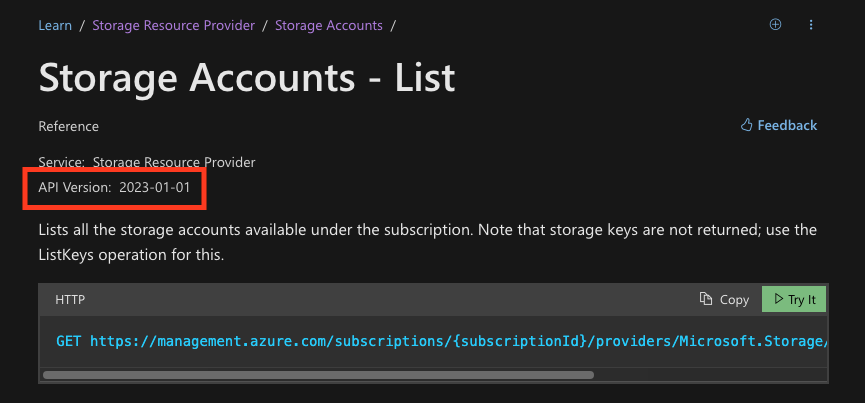865x403 pixels.
Task: Click the horizontal scrollbar thumb under the code
Action: tap(318, 376)
